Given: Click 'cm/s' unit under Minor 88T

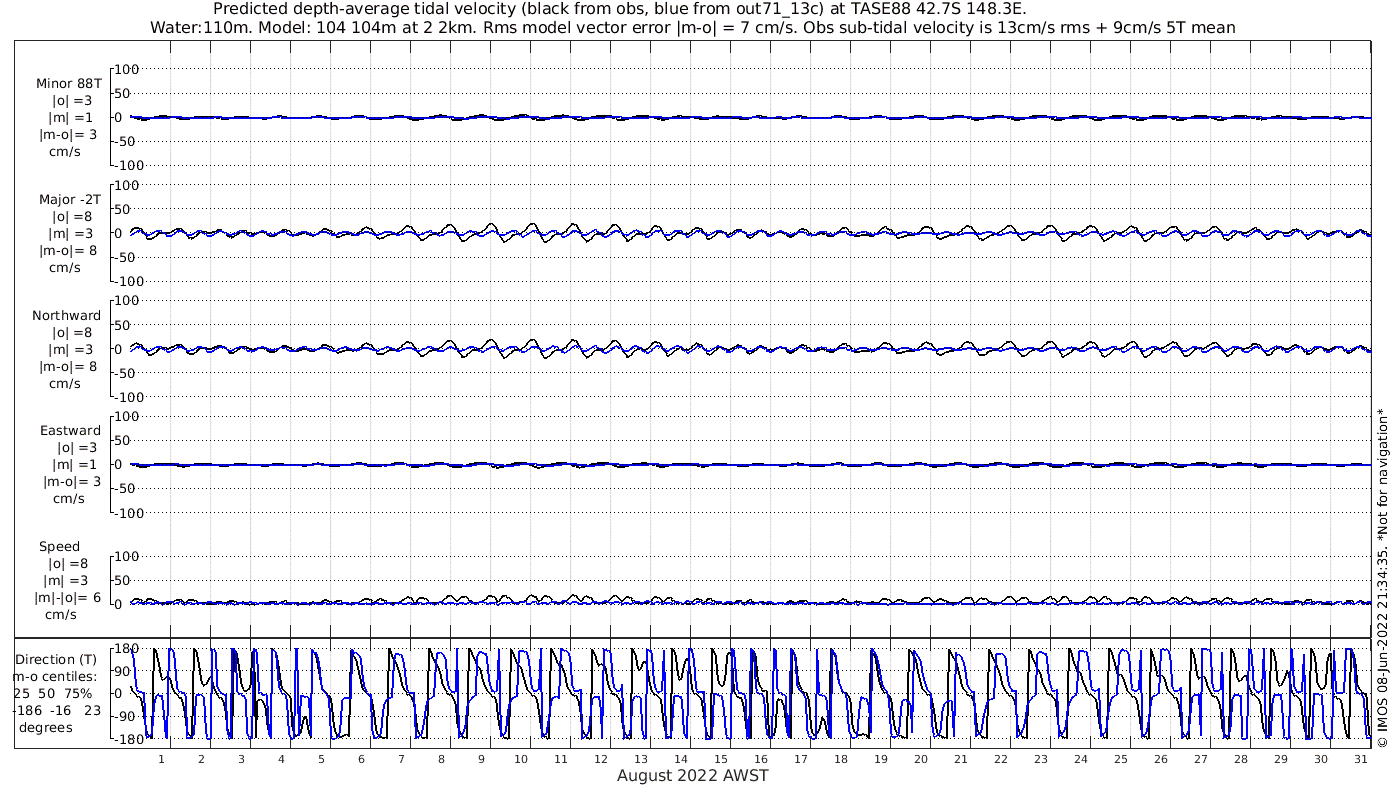Looking at the screenshot, I should [66, 151].
